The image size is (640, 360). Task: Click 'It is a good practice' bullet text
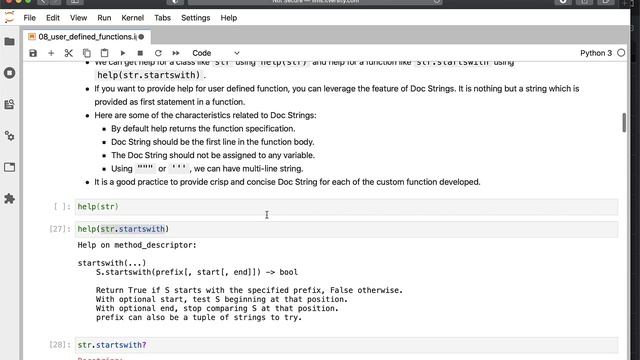tap(287, 182)
